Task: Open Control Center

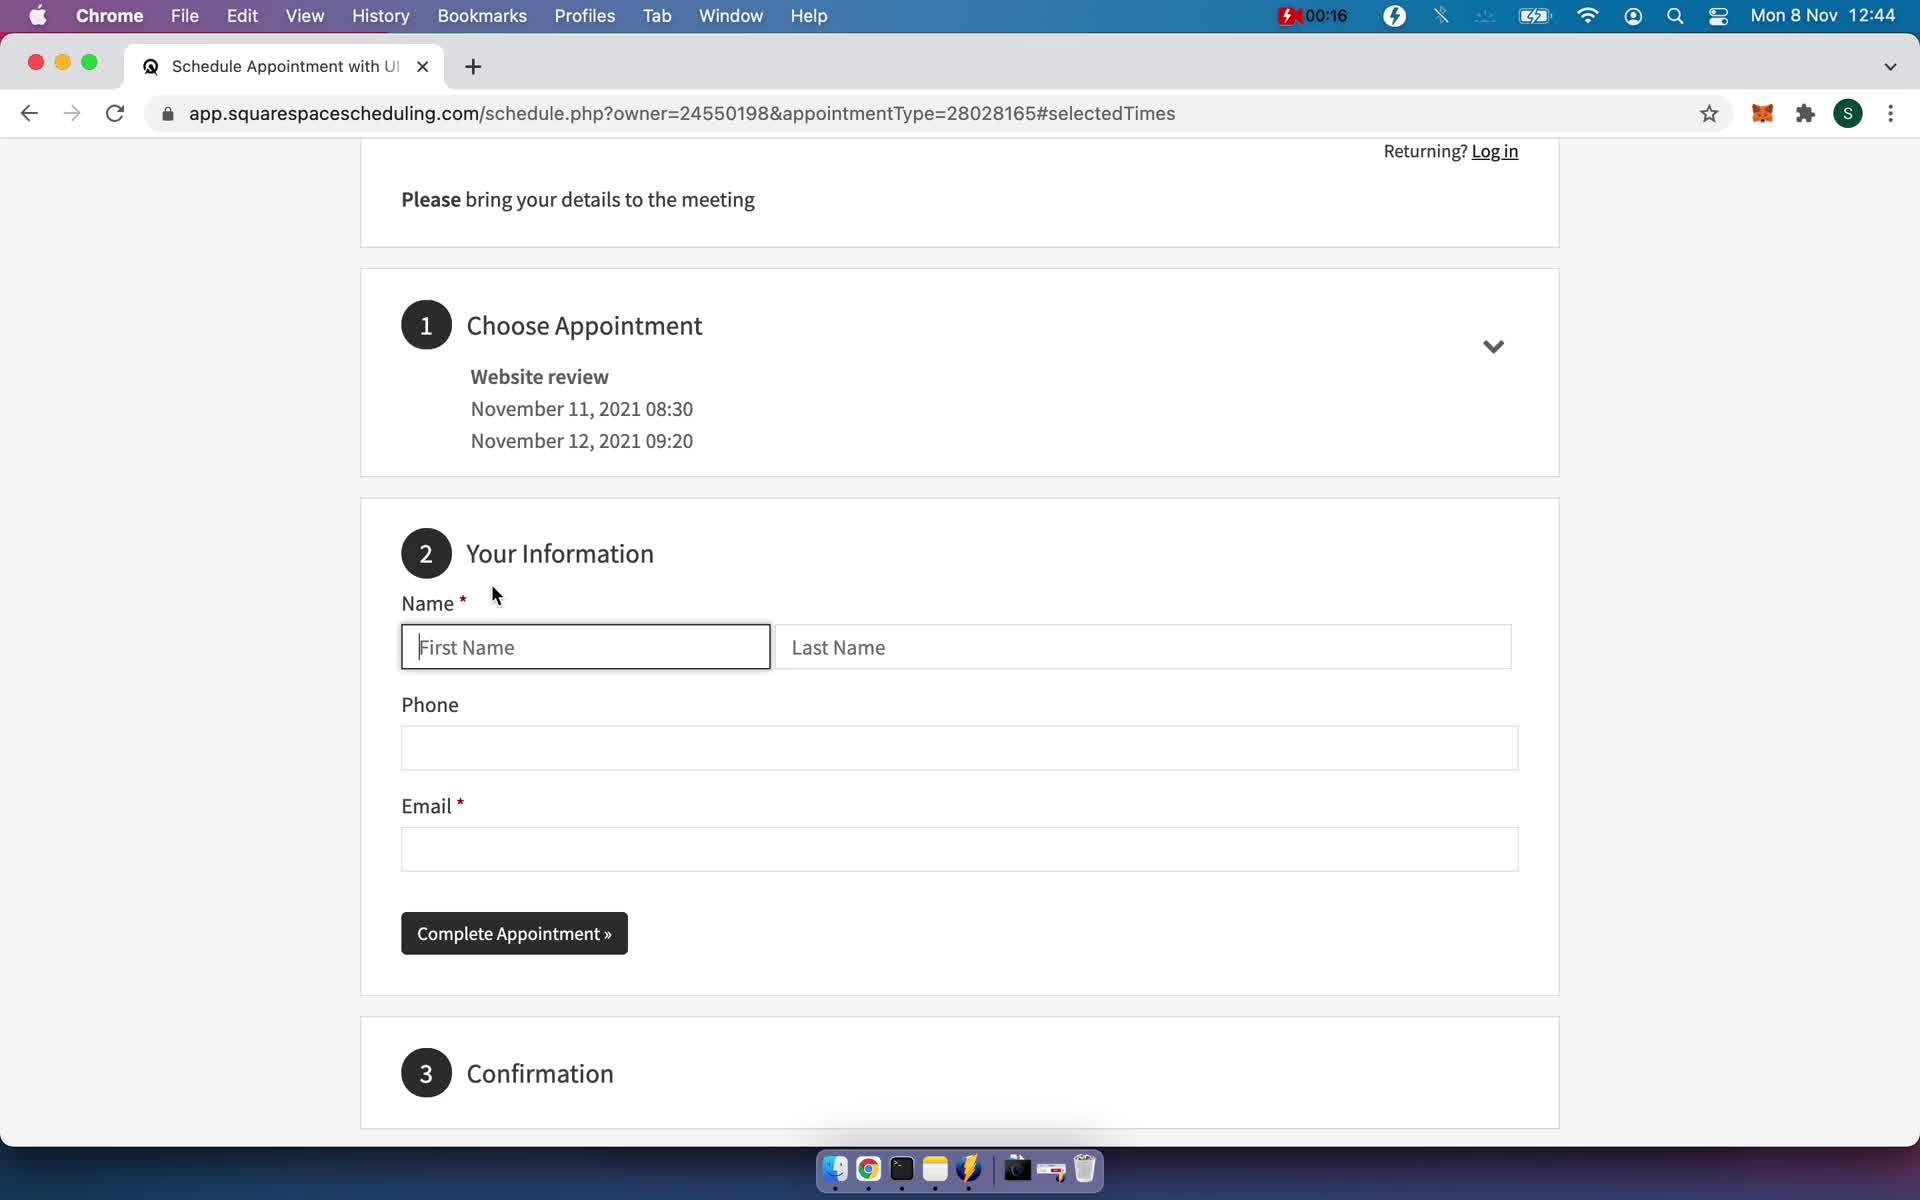Action: click(x=1718, y=16)
